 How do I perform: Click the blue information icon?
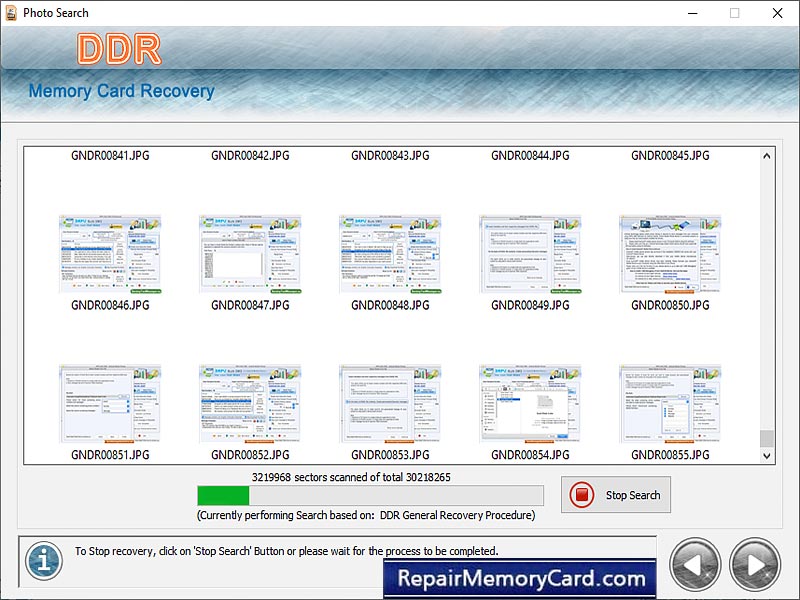click(44, 561)
